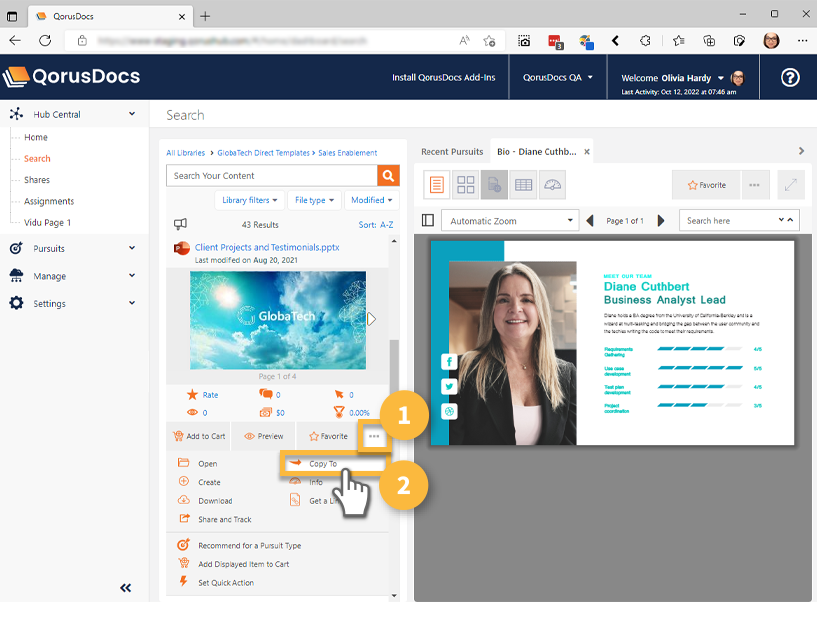Click the comments bubble count icon
The height and width of the screenshot is (618, 817).
point(266,394)
